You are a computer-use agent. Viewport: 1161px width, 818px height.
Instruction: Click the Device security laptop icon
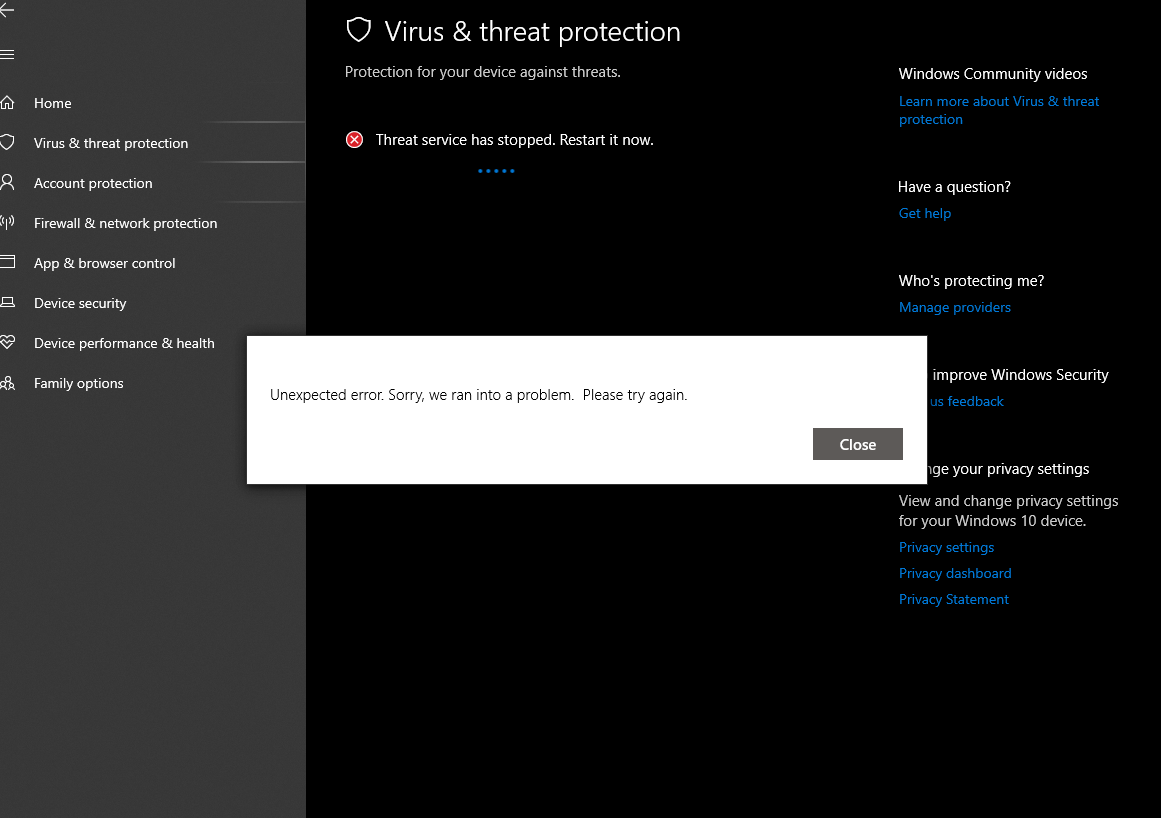pyautogui.click(x=7, y=302)
